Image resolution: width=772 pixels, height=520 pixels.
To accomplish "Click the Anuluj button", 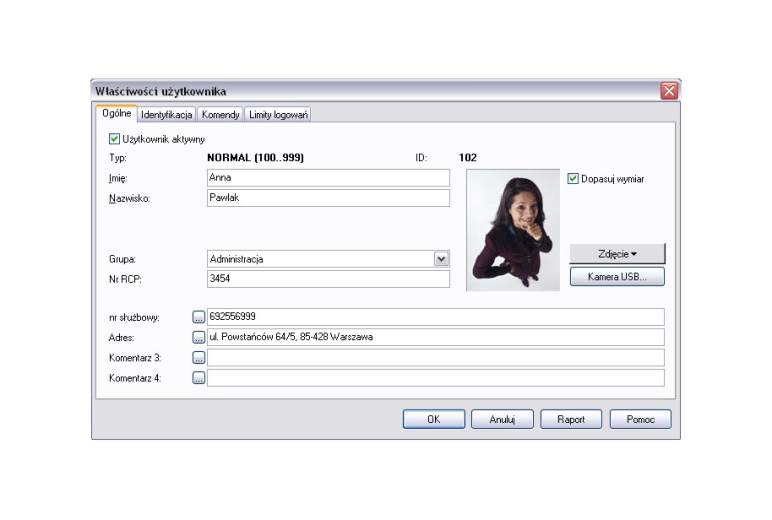I will click(502, 419).
